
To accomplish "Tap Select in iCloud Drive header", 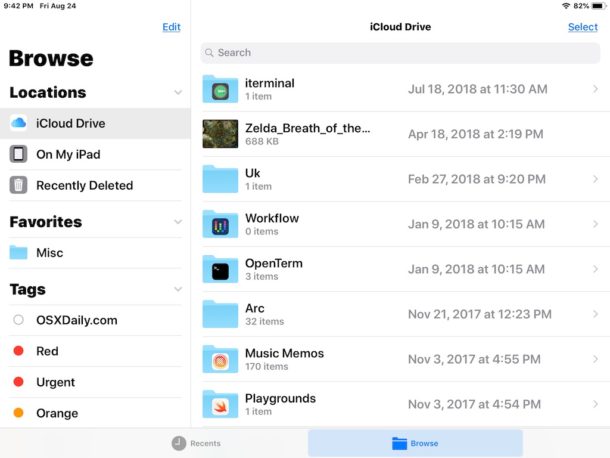I will click(x=583, y=27).
